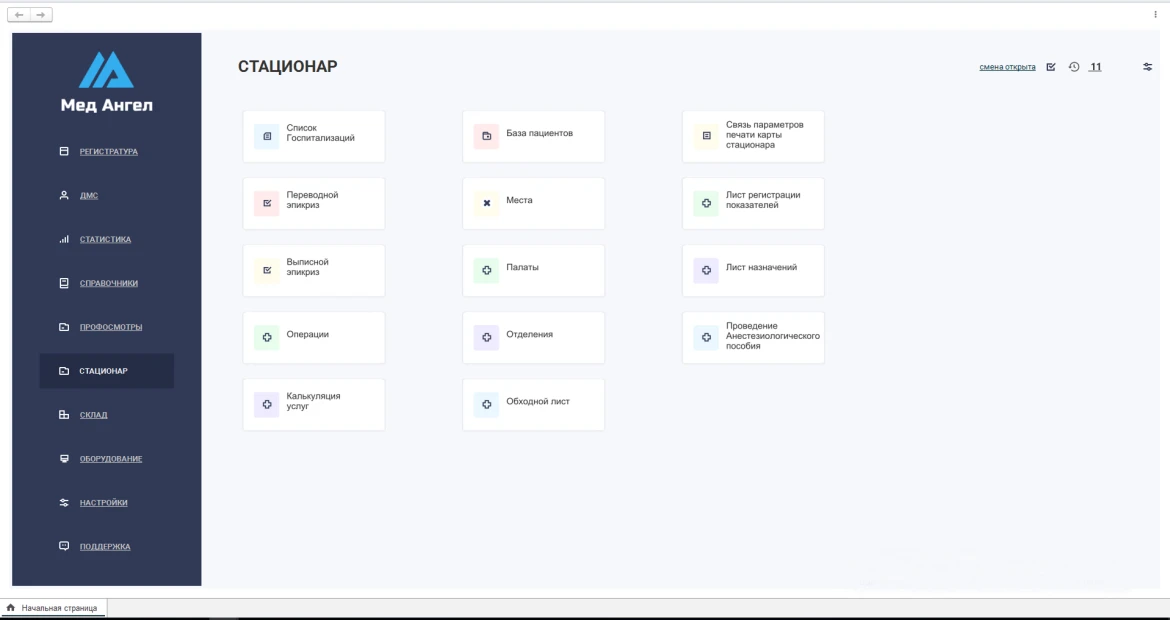Image resolution: width=1170 pixels, height=620 pixels.
Task: Open the Склад section
Action: coord(93,415)
